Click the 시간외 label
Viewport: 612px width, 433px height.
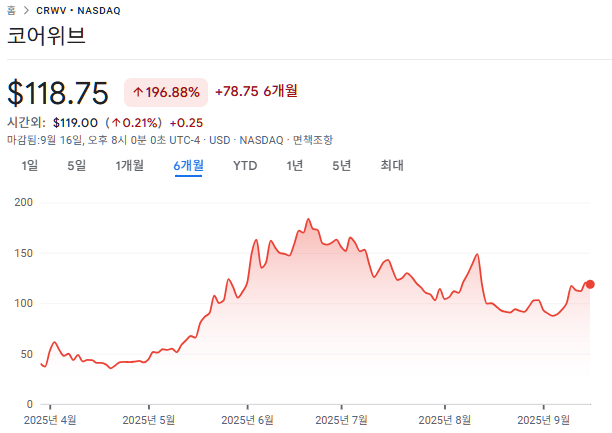(x=26, y=123)
